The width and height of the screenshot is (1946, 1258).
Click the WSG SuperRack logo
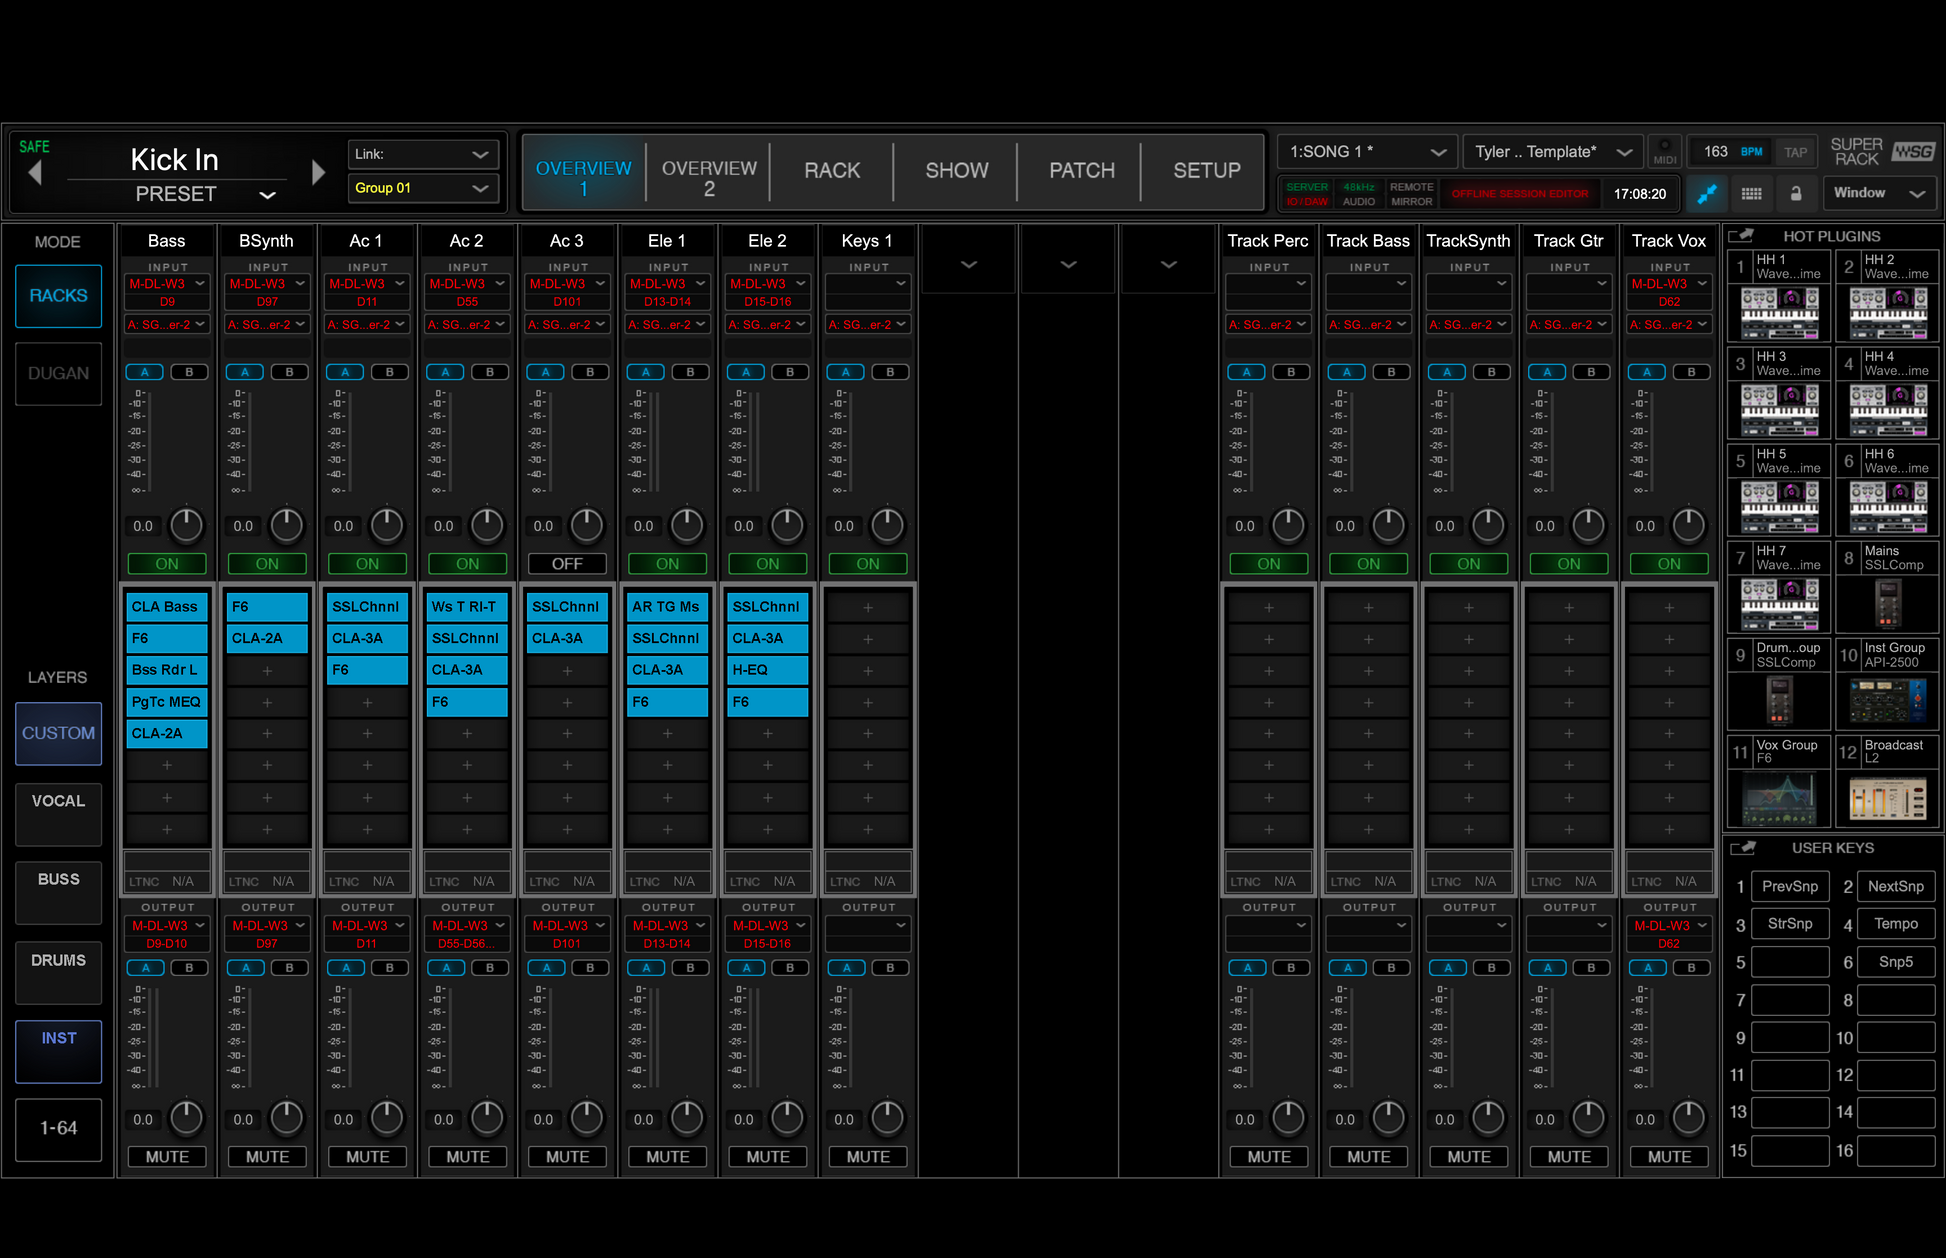[1913, 152]
